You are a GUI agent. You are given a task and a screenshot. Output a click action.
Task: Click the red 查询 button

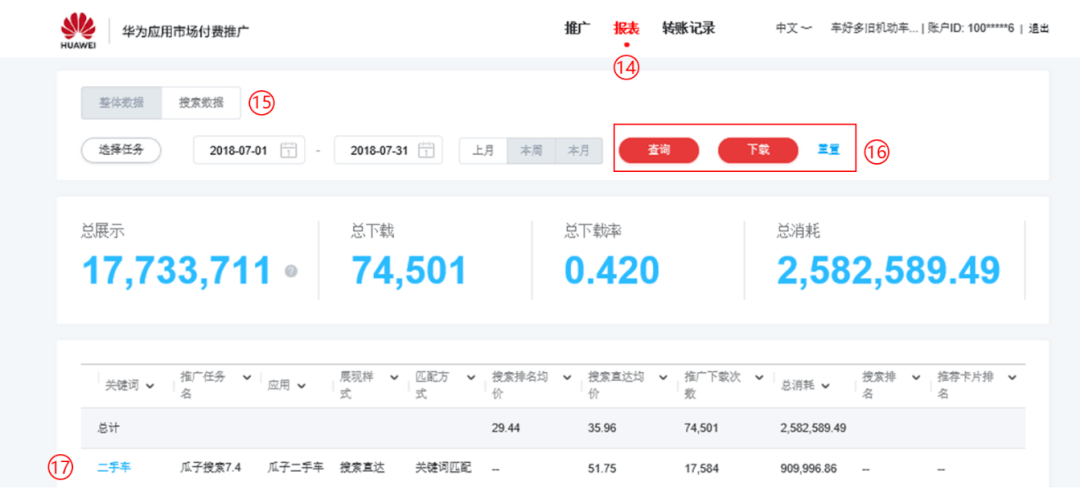[x=658, y=150]
